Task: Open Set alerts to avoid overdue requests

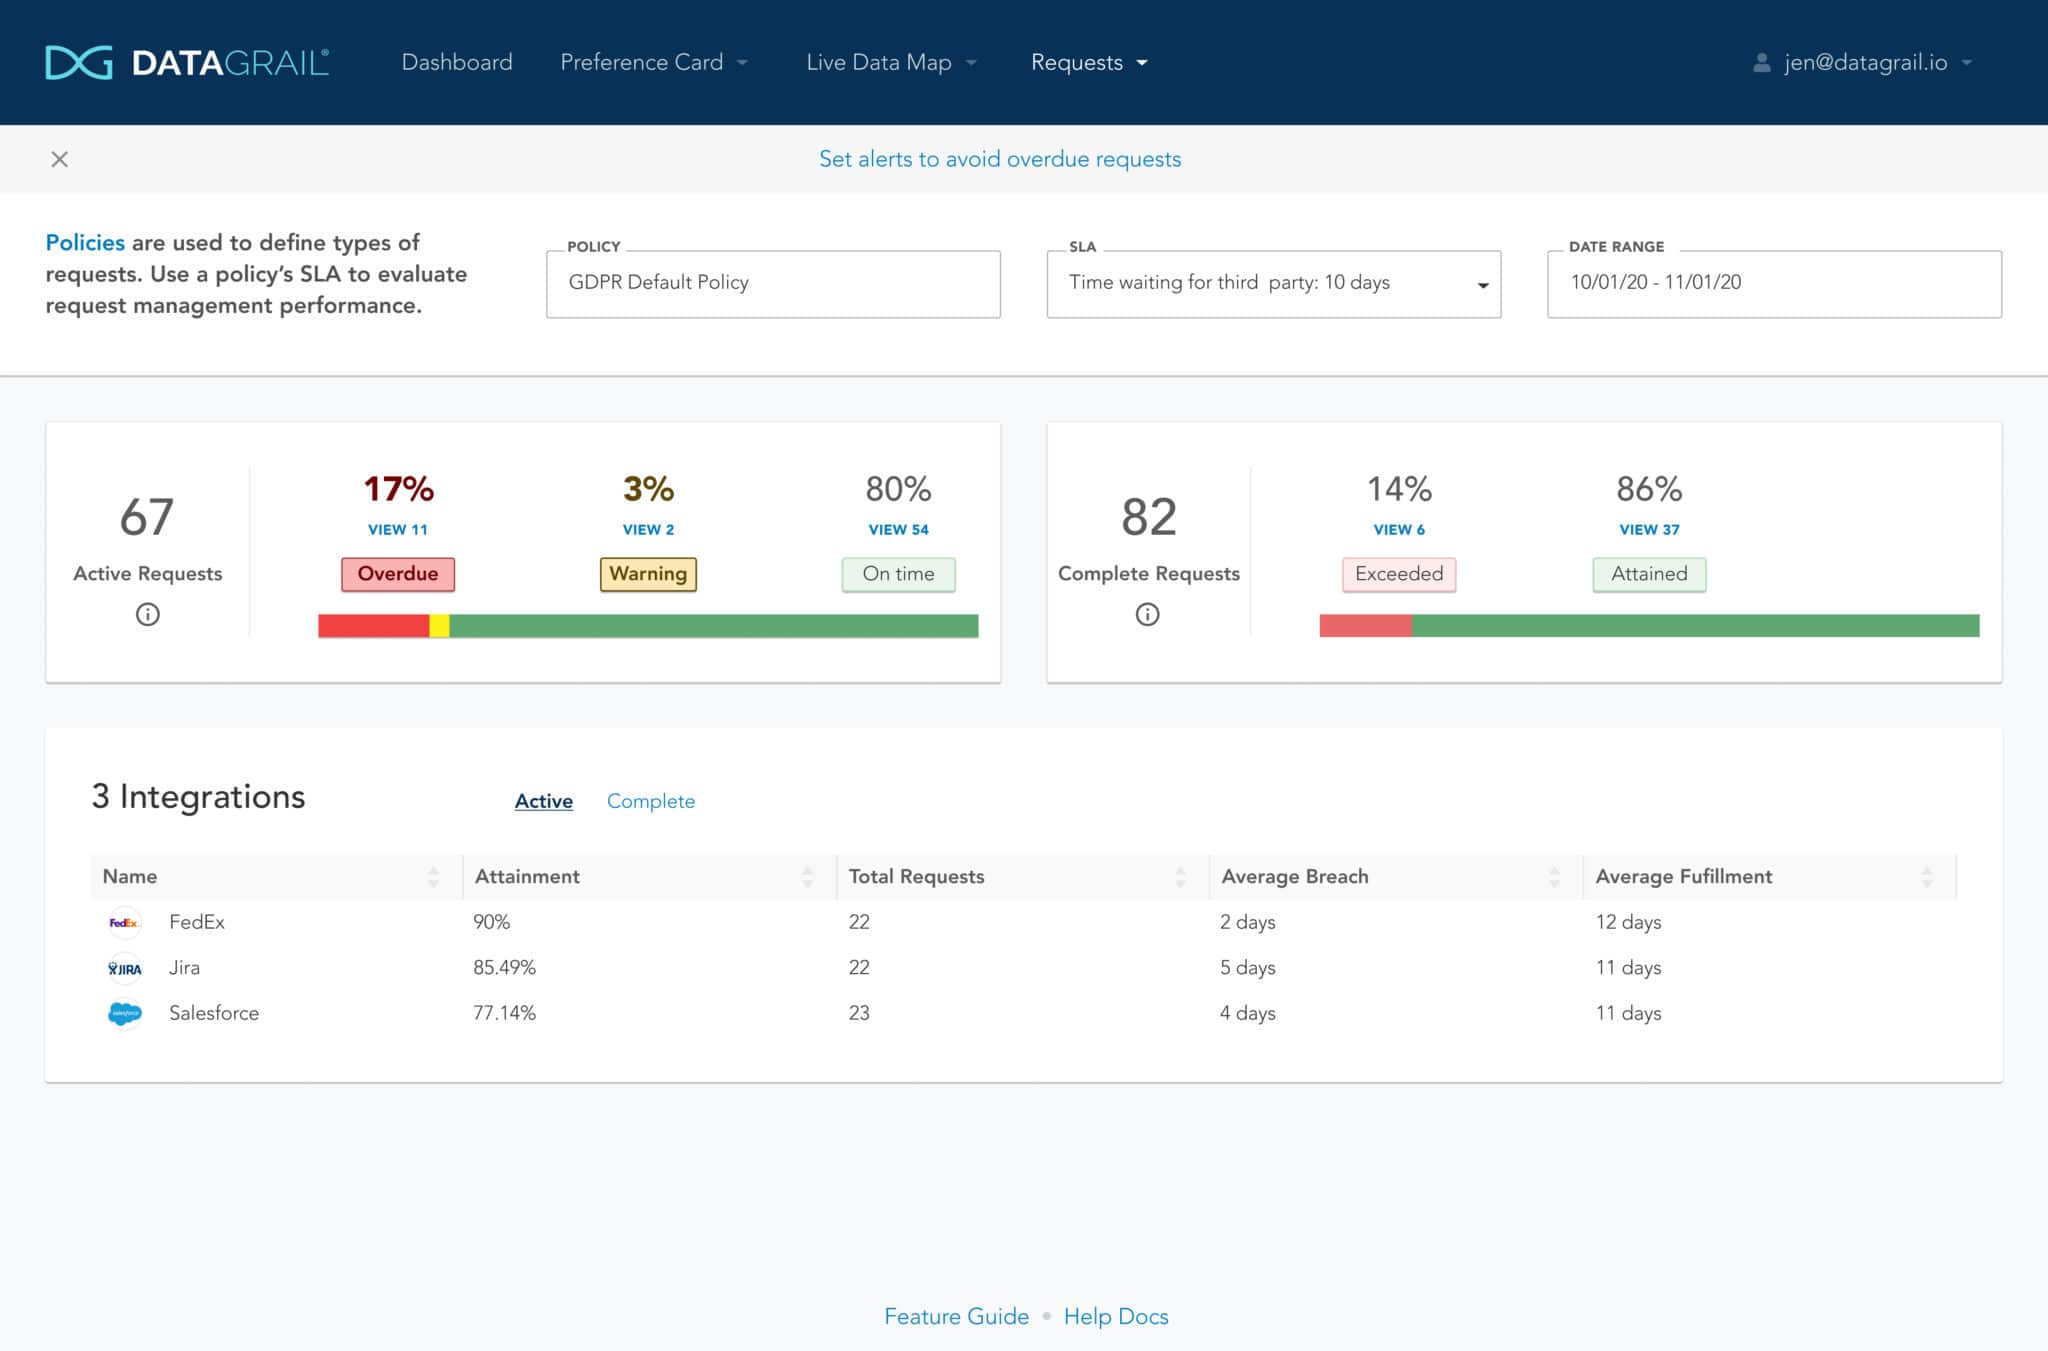Action: coord(999,158)
